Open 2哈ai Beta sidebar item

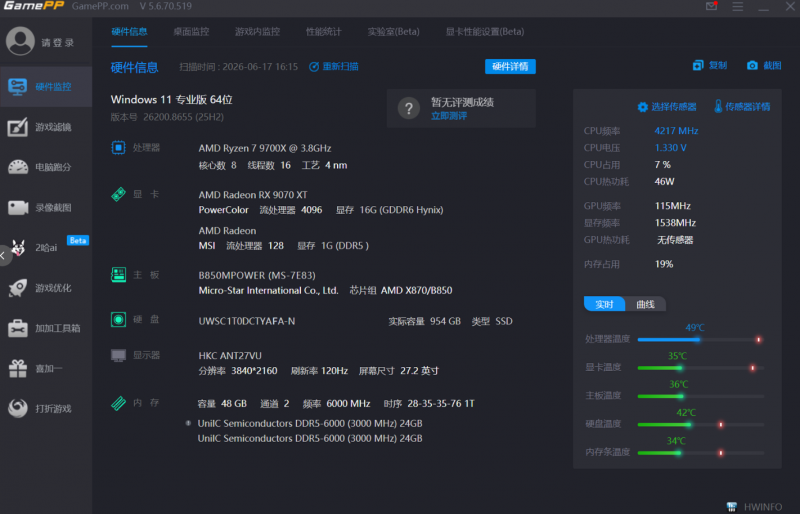tap(46, 248)
